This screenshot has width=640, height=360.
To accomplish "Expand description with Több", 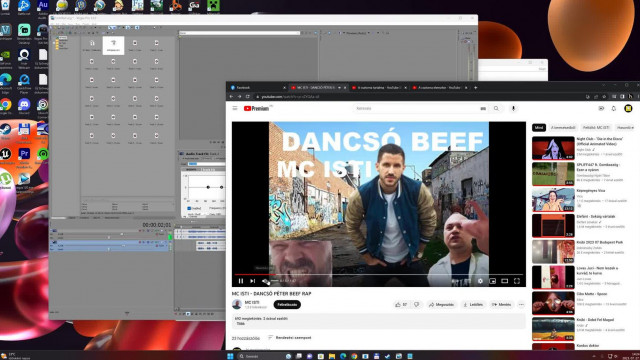I will 240,323.
